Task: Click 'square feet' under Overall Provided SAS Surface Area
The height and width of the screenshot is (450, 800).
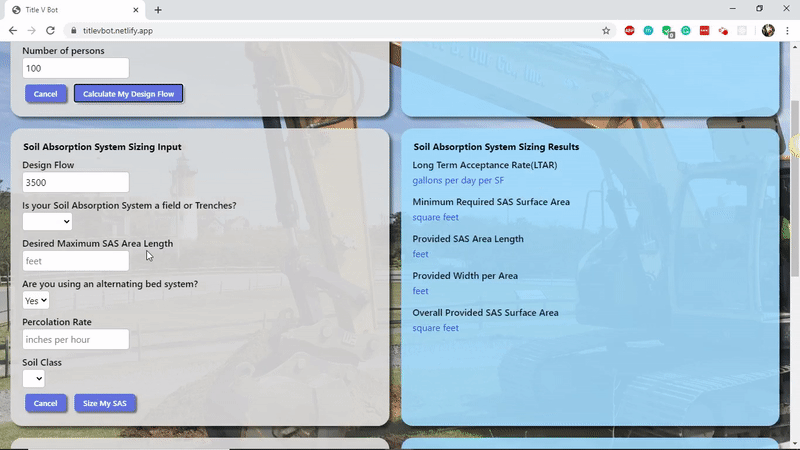Action: click(x=435, y=328)
